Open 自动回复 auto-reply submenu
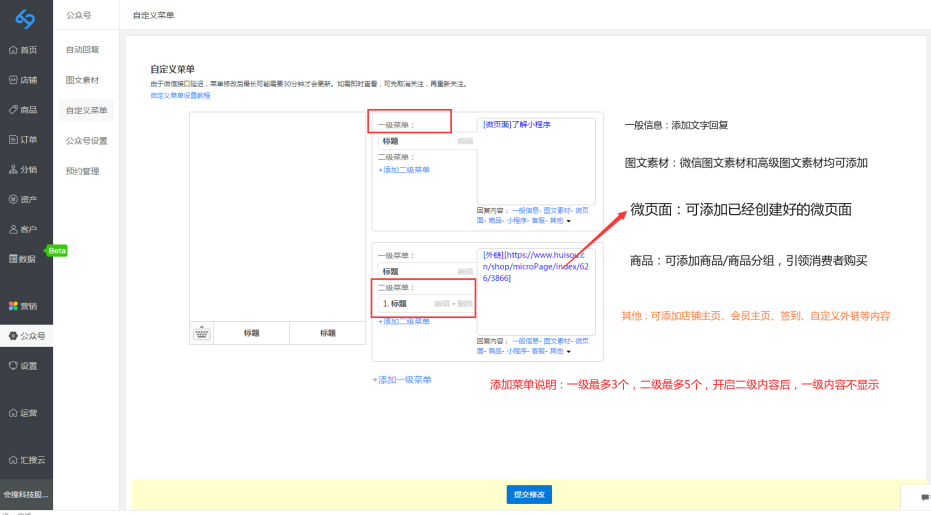Viewport: 931px width, 515px height. [x=83, y=49]
